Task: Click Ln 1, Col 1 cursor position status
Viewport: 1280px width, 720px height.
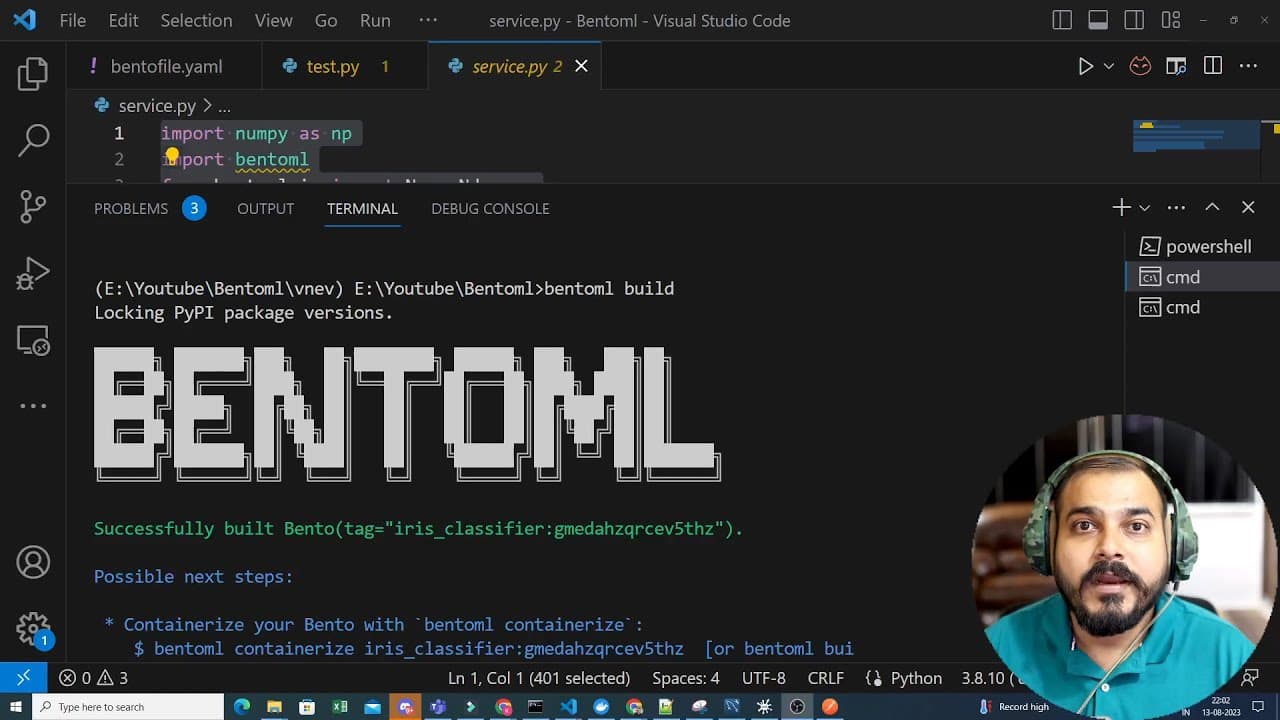Action: [539, 678]
